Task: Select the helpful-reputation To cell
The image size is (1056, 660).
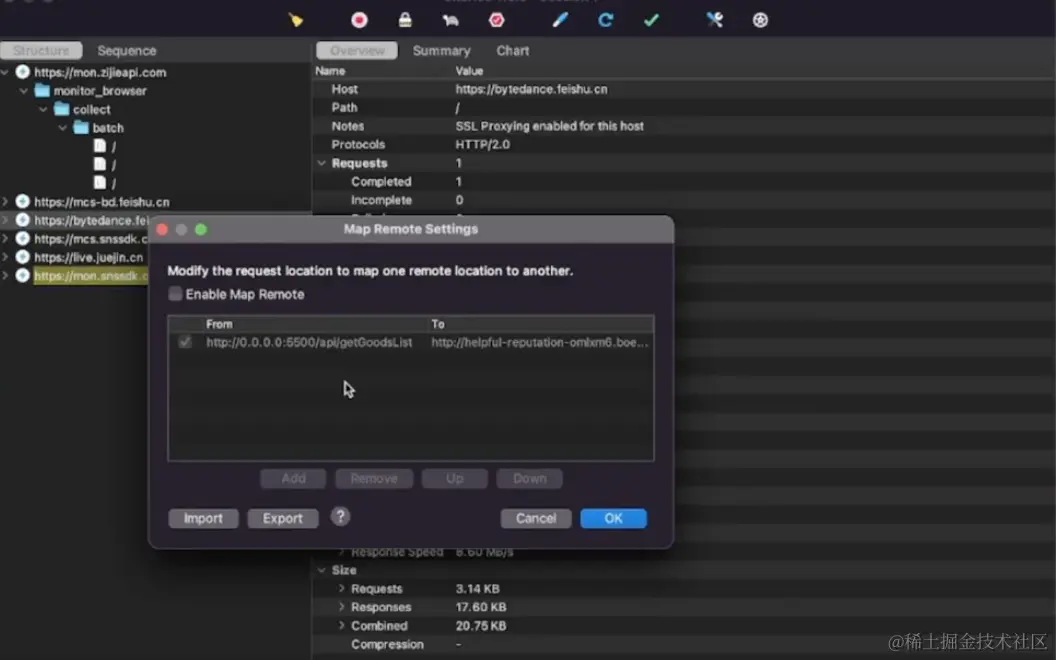Action: [540, 342]
